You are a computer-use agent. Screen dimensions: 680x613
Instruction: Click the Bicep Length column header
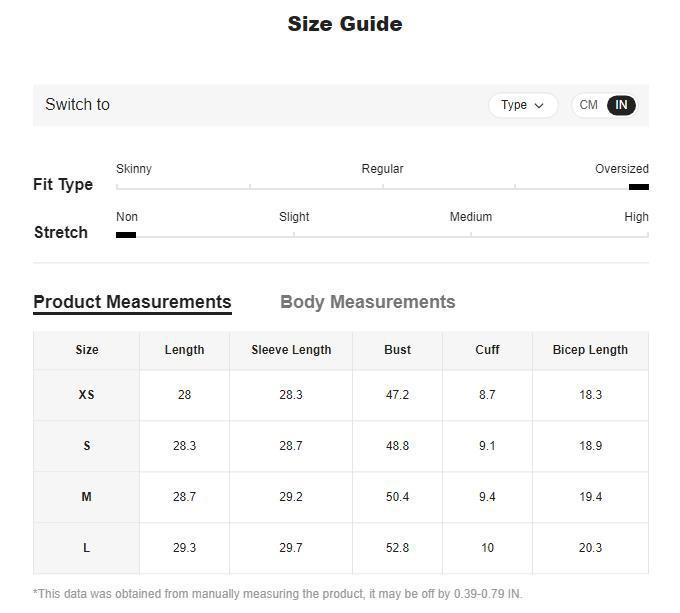[x=590, y=350]
